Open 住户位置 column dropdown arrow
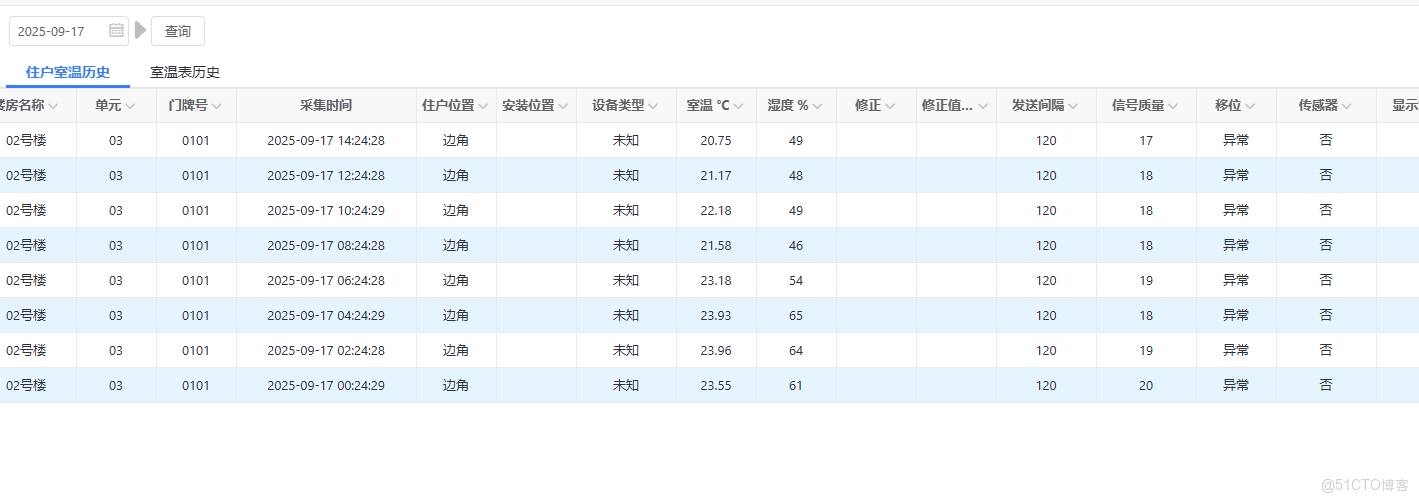 pyautogui.click(x=484, y=106)
